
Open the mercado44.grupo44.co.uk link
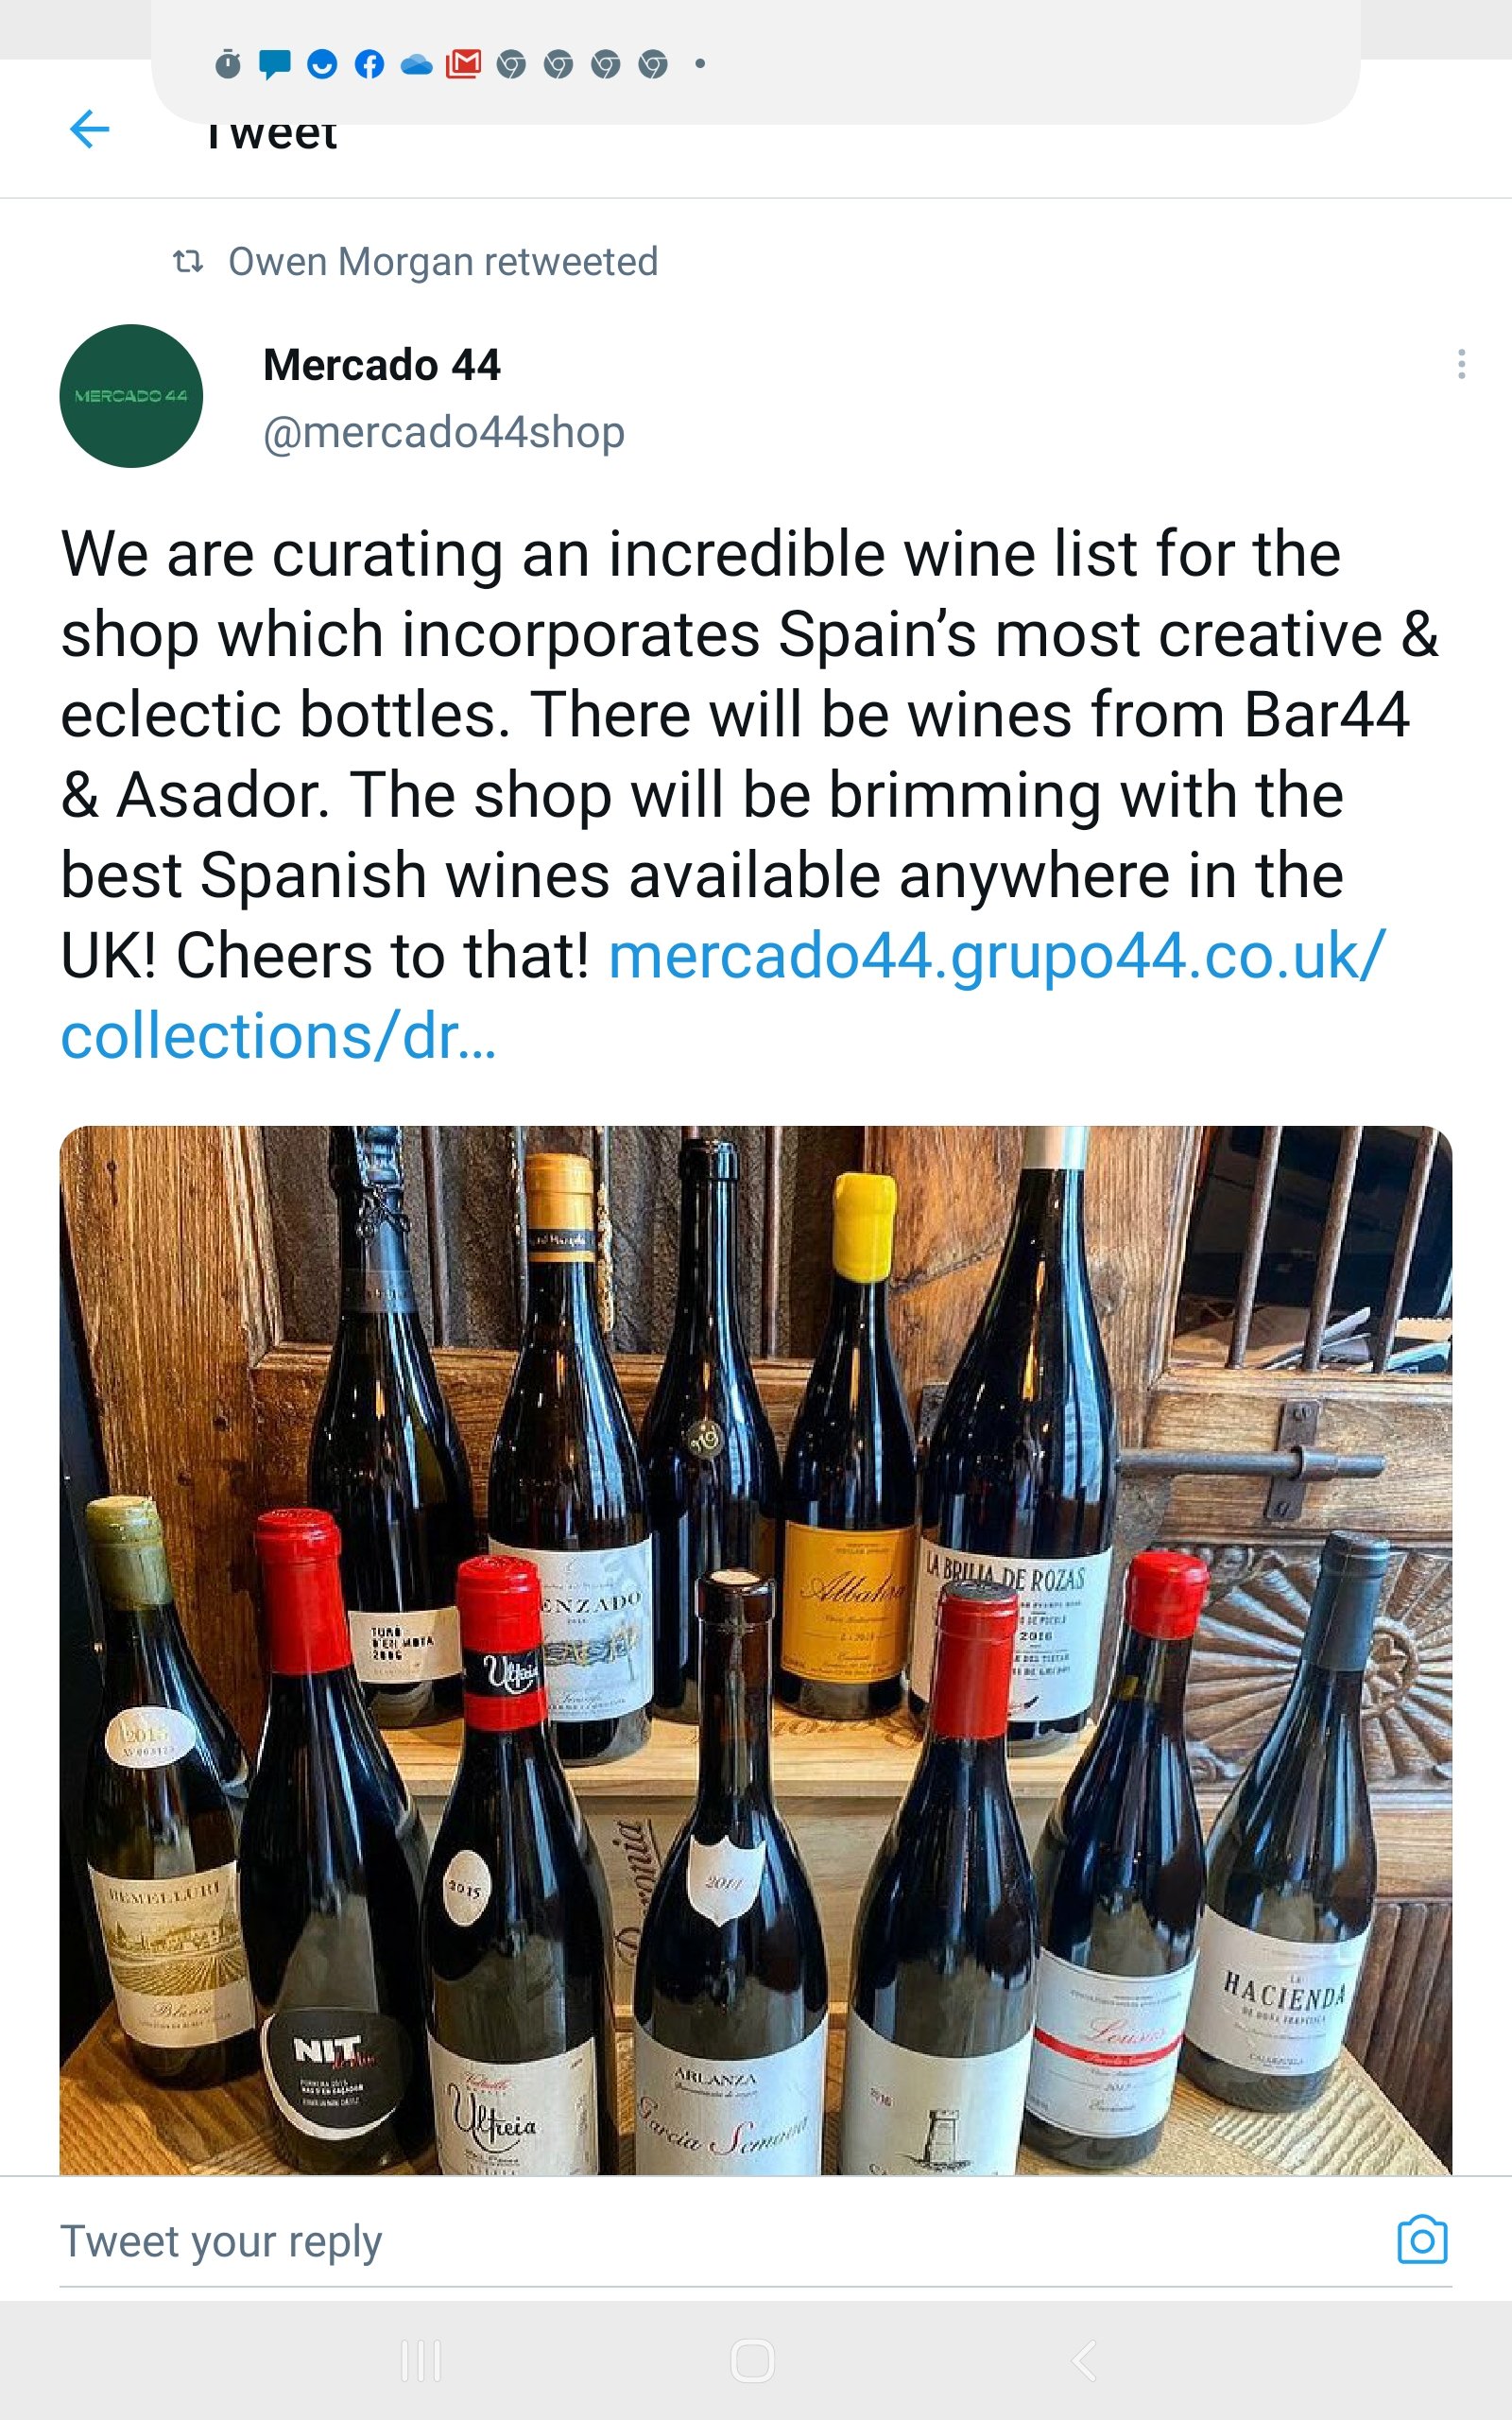point(996,956)
